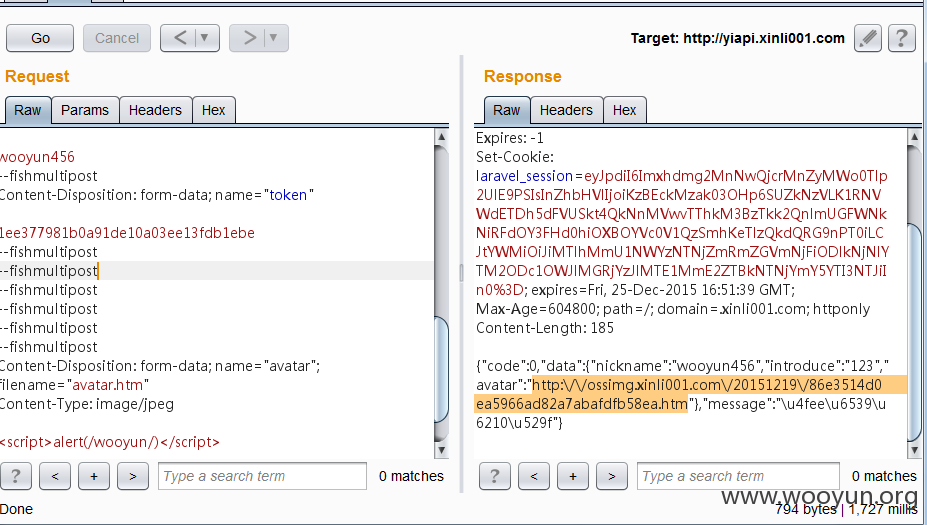This screenshot has height=525, width=927.
Task: Click laravel_session cookie name in response
Action: coord(524,176)
